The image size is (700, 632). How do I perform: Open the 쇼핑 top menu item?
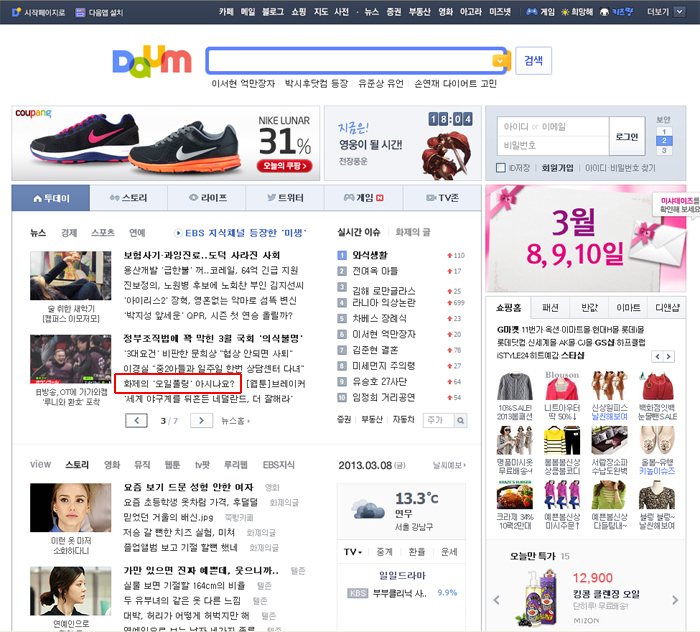pos(299,12)
